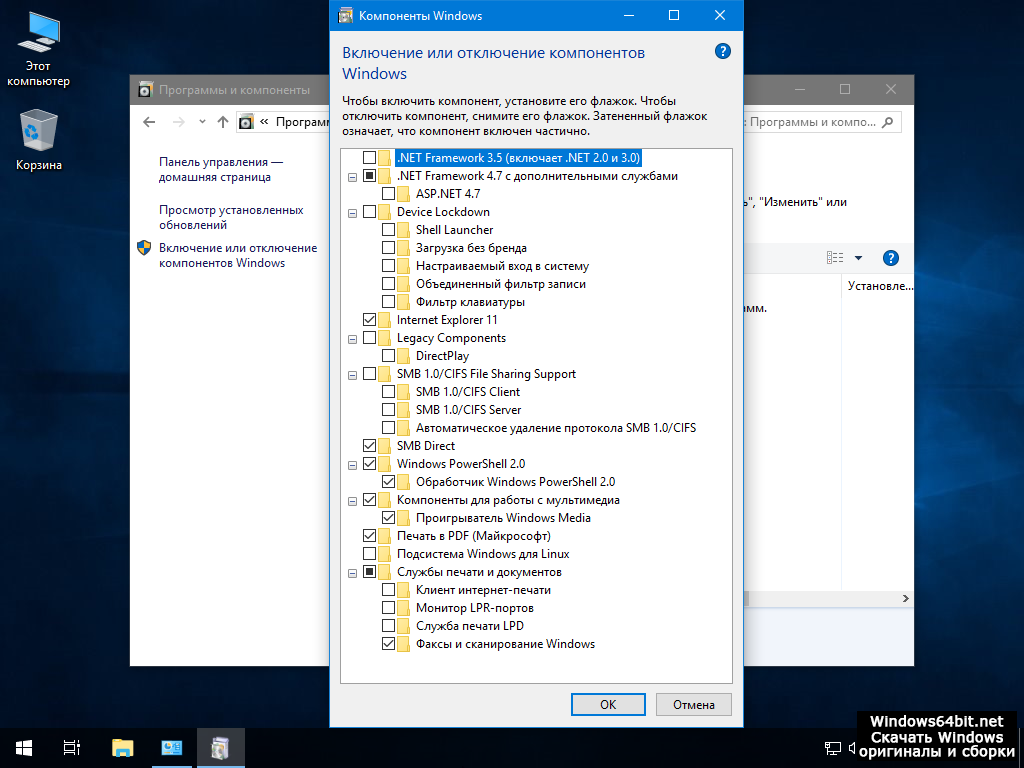The height and width of the screenshot is (768, 1024).
Task: Uncheck Internet Explorer 11 component
Action: pos(370,320)
